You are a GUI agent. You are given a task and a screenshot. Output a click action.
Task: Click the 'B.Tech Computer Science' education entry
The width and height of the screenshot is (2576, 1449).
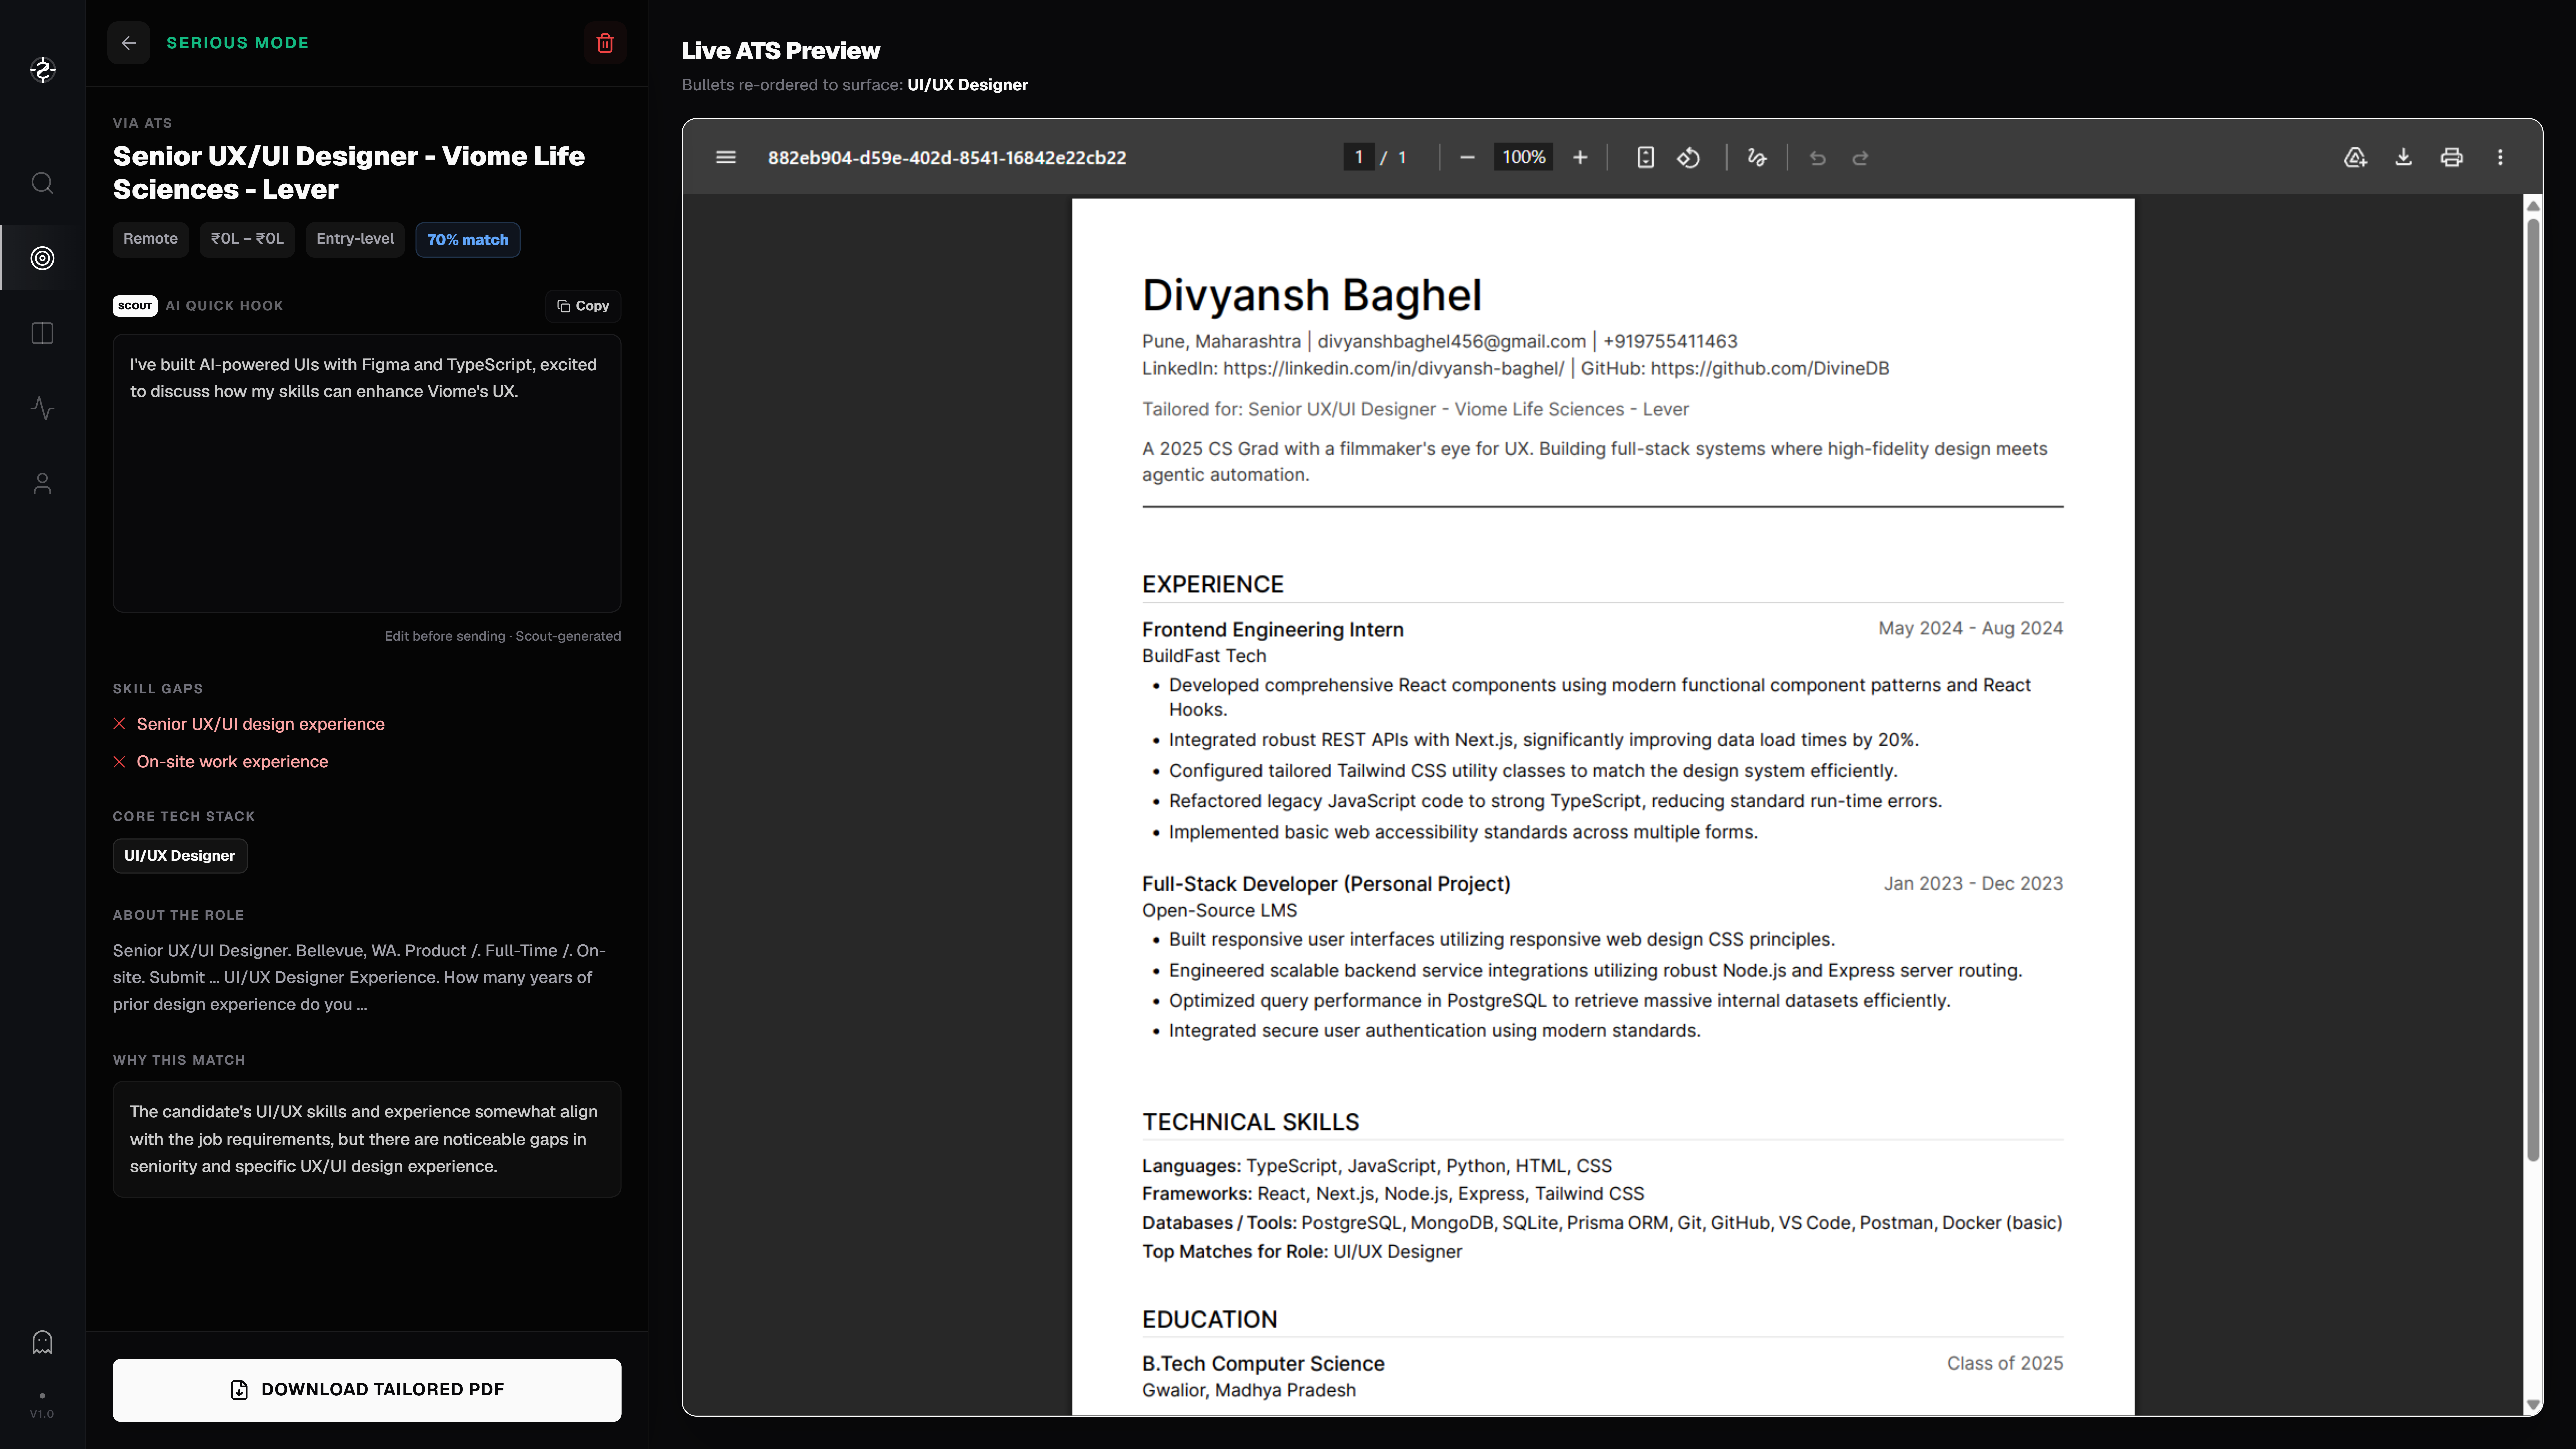(1263, 1364)
